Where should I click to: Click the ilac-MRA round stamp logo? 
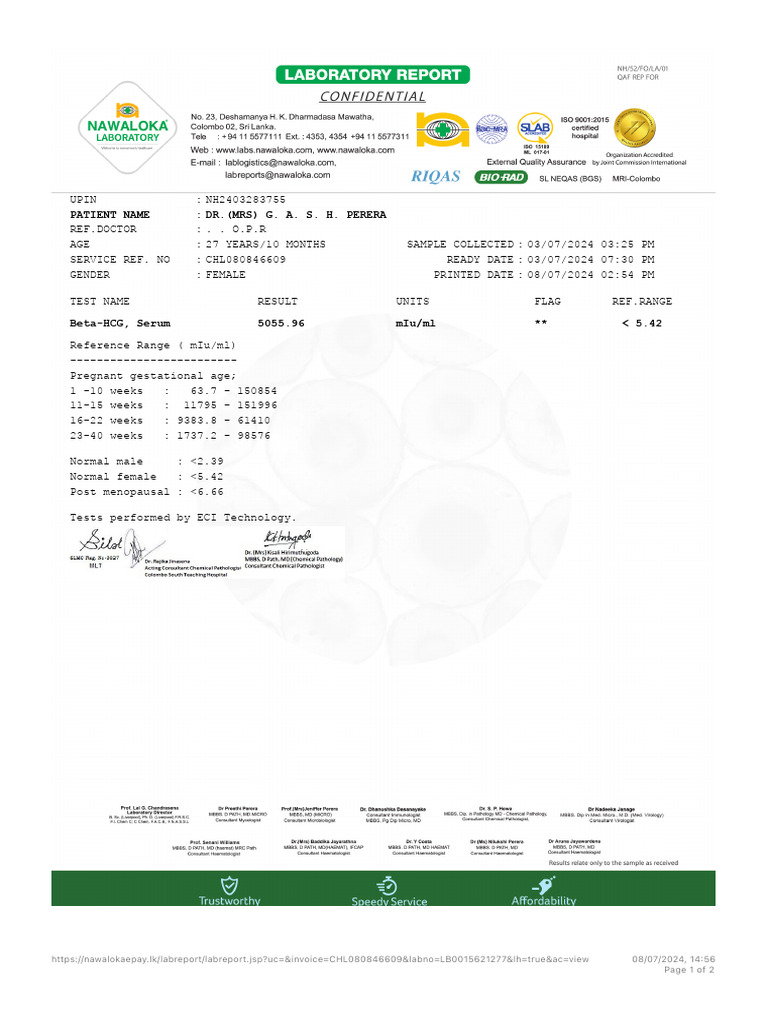(492, 129)
